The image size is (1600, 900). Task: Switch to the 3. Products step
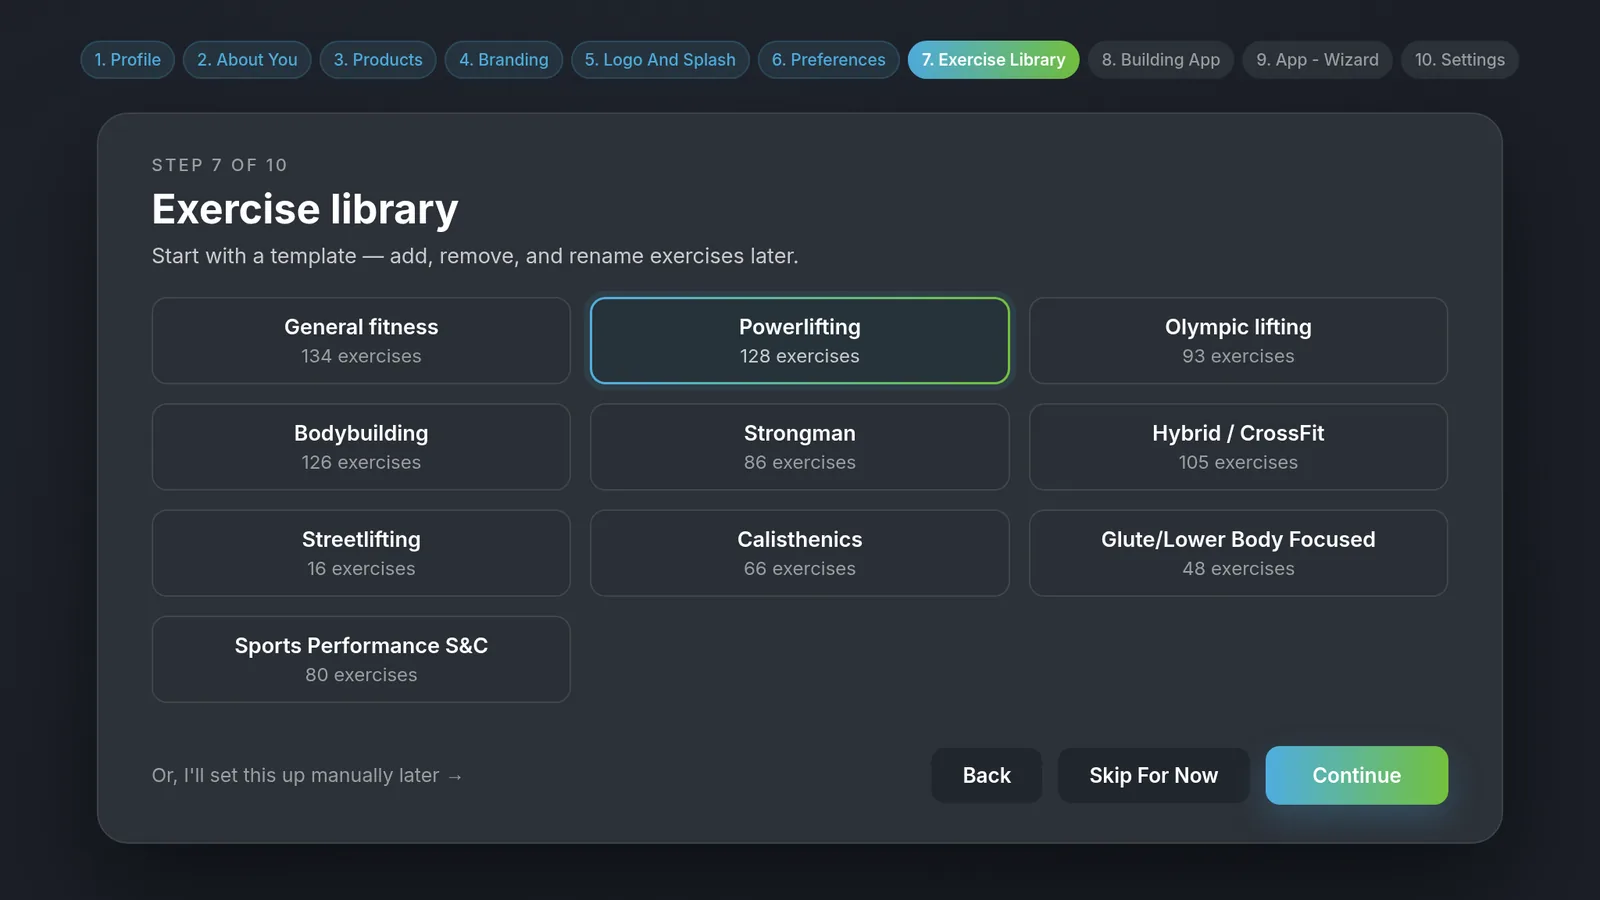pyautogui.click(x=378, y=60)
